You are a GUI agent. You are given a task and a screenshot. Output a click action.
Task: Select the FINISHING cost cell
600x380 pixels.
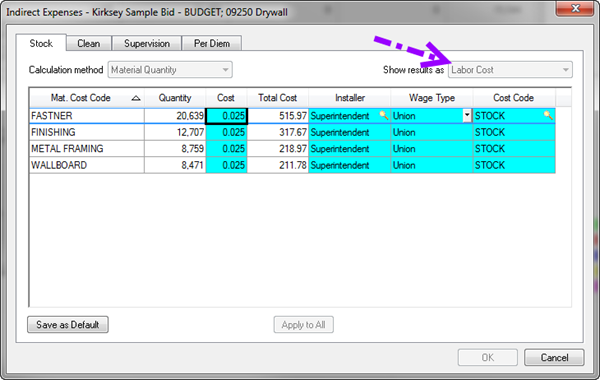(227, 132)
